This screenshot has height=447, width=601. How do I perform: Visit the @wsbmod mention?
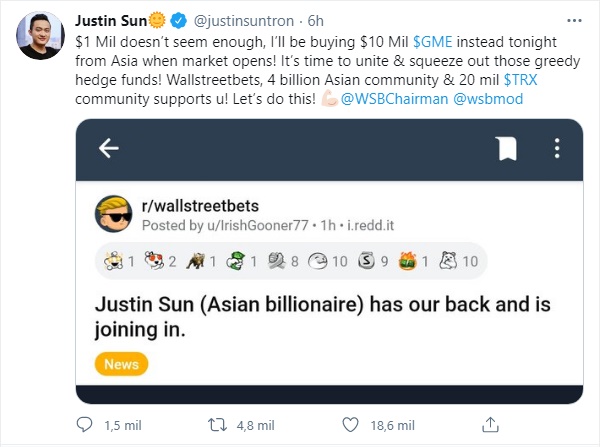pos(488,99)
